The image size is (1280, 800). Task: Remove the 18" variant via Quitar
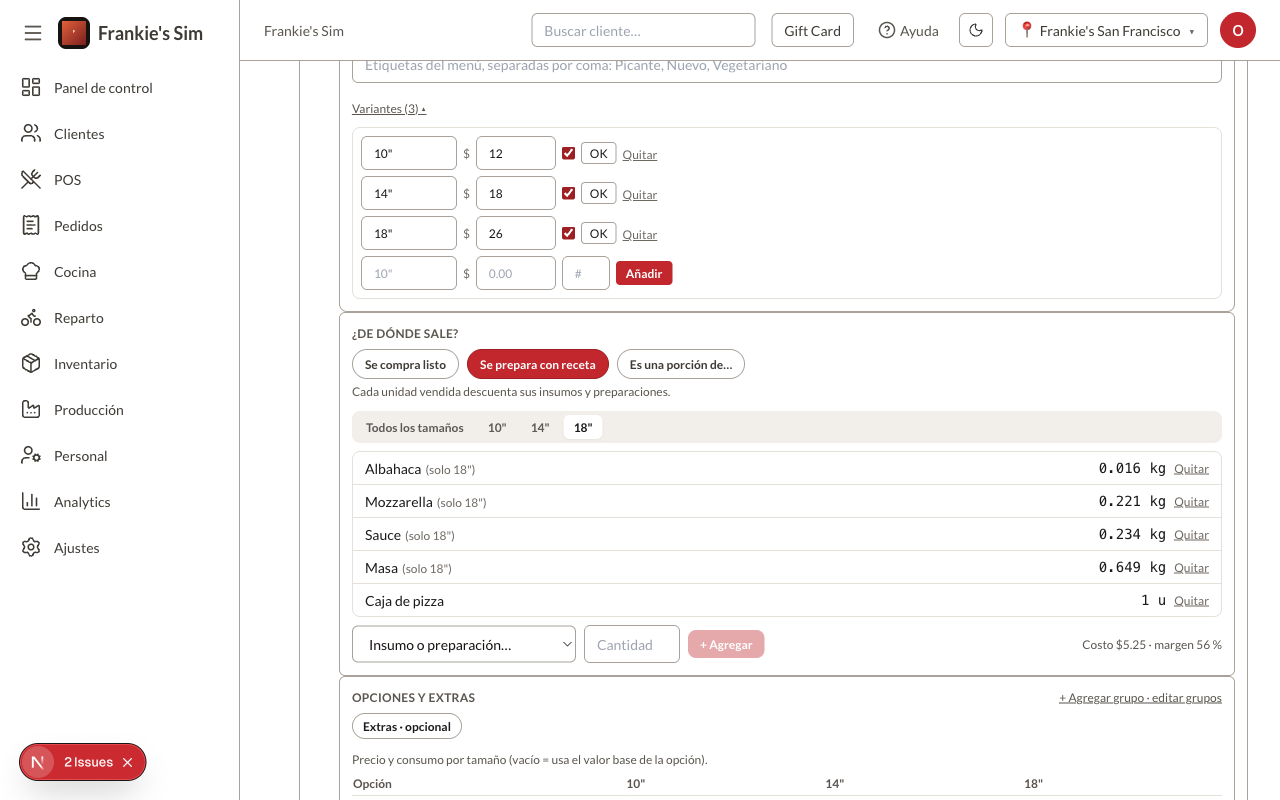640,235
